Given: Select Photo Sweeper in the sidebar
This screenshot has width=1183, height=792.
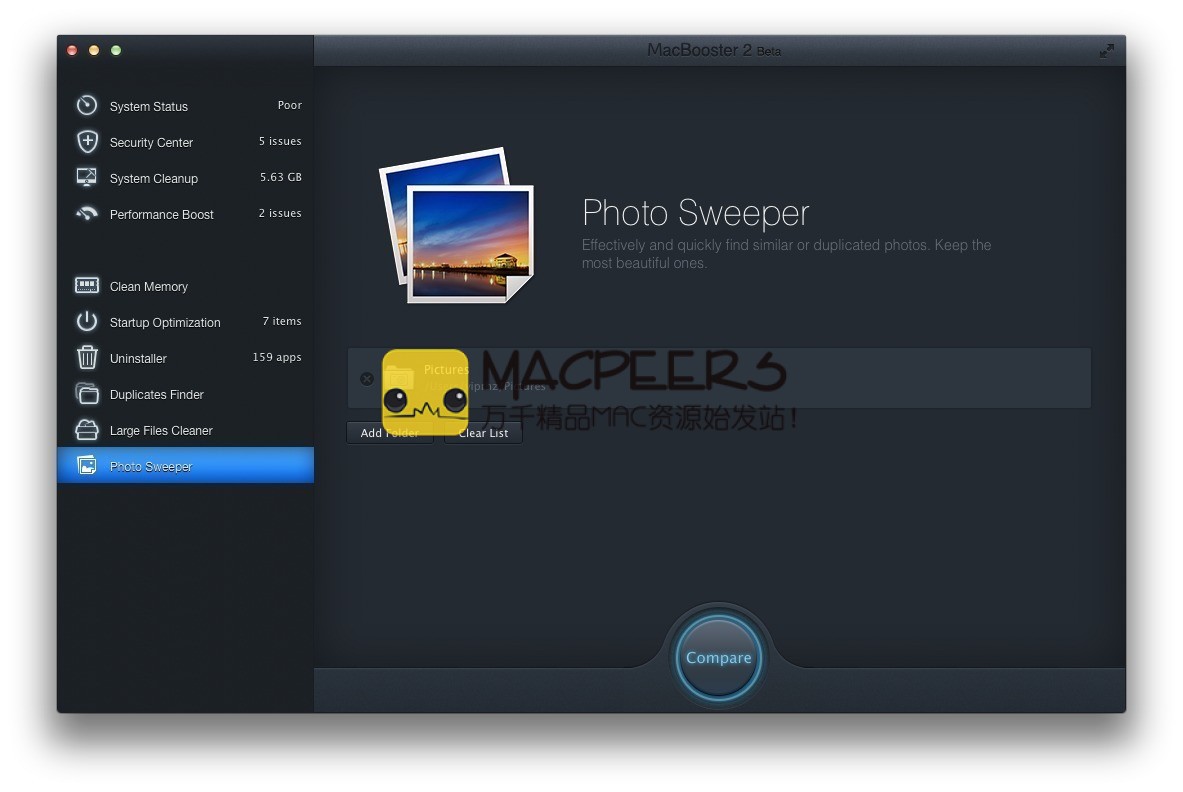Looking at the screenshot, I should point(151,466).
